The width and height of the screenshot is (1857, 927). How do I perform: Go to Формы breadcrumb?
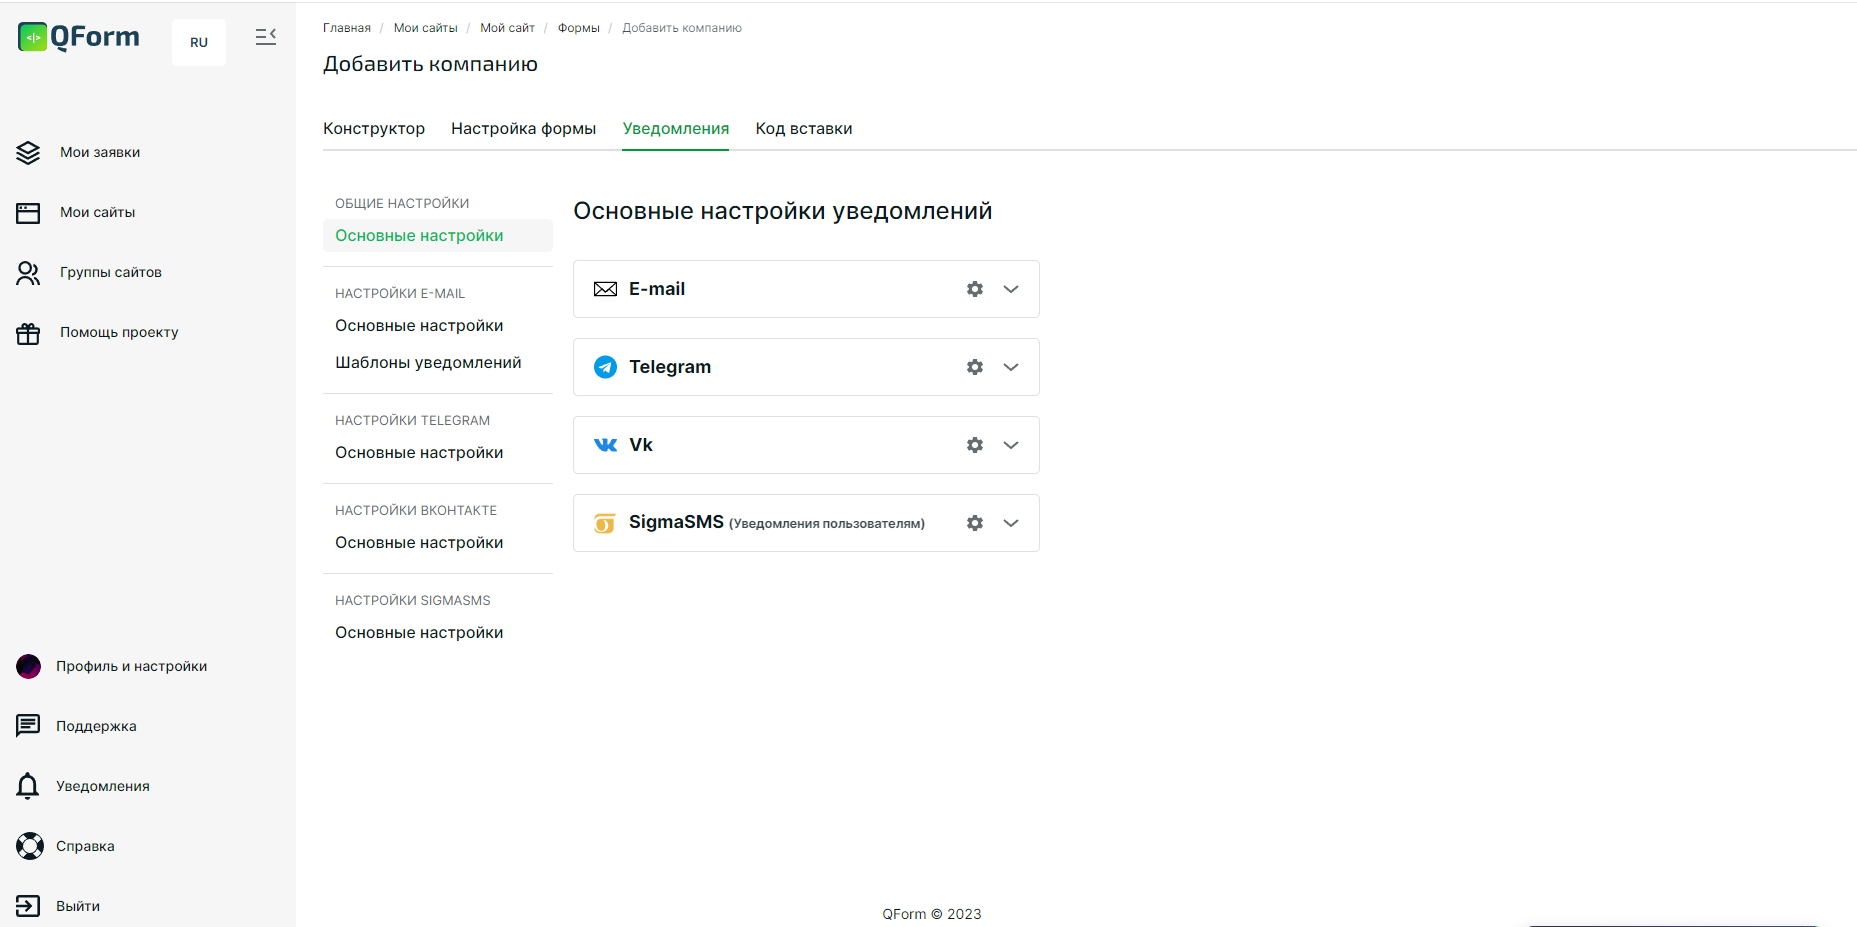579,28
